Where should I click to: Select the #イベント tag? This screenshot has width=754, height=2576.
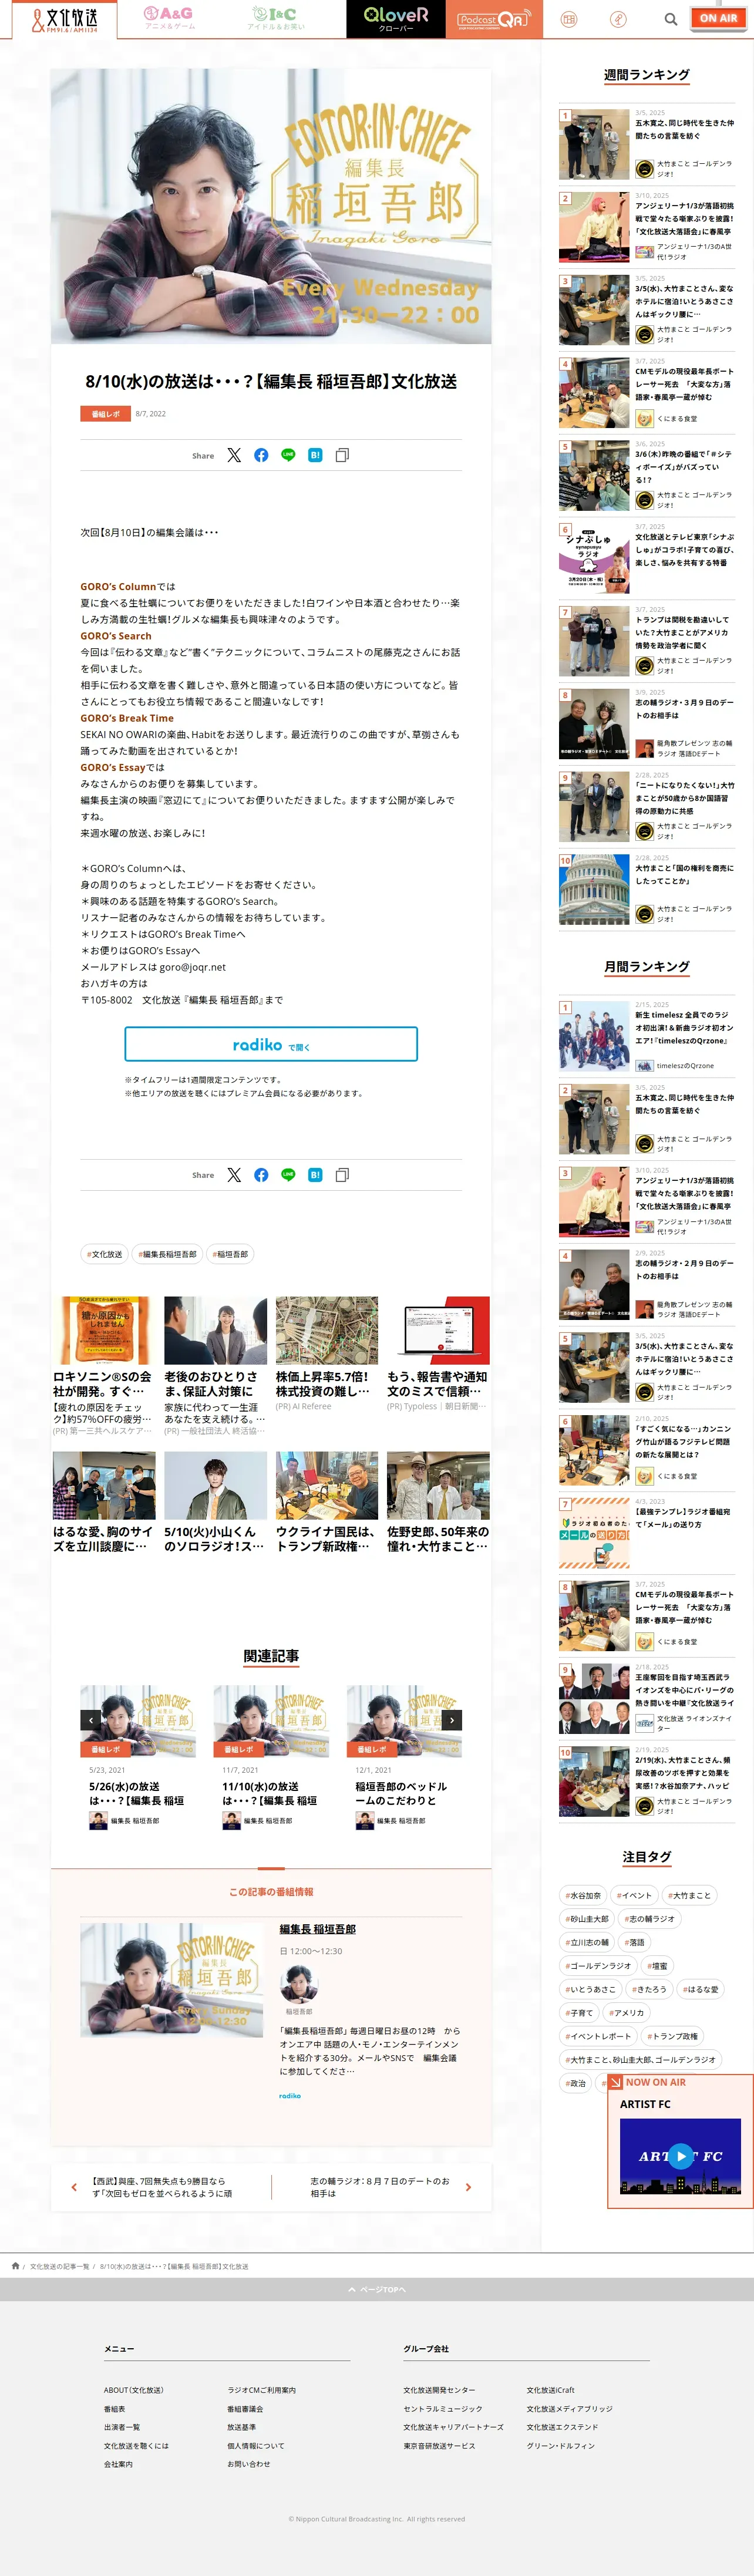[634, 1895]
